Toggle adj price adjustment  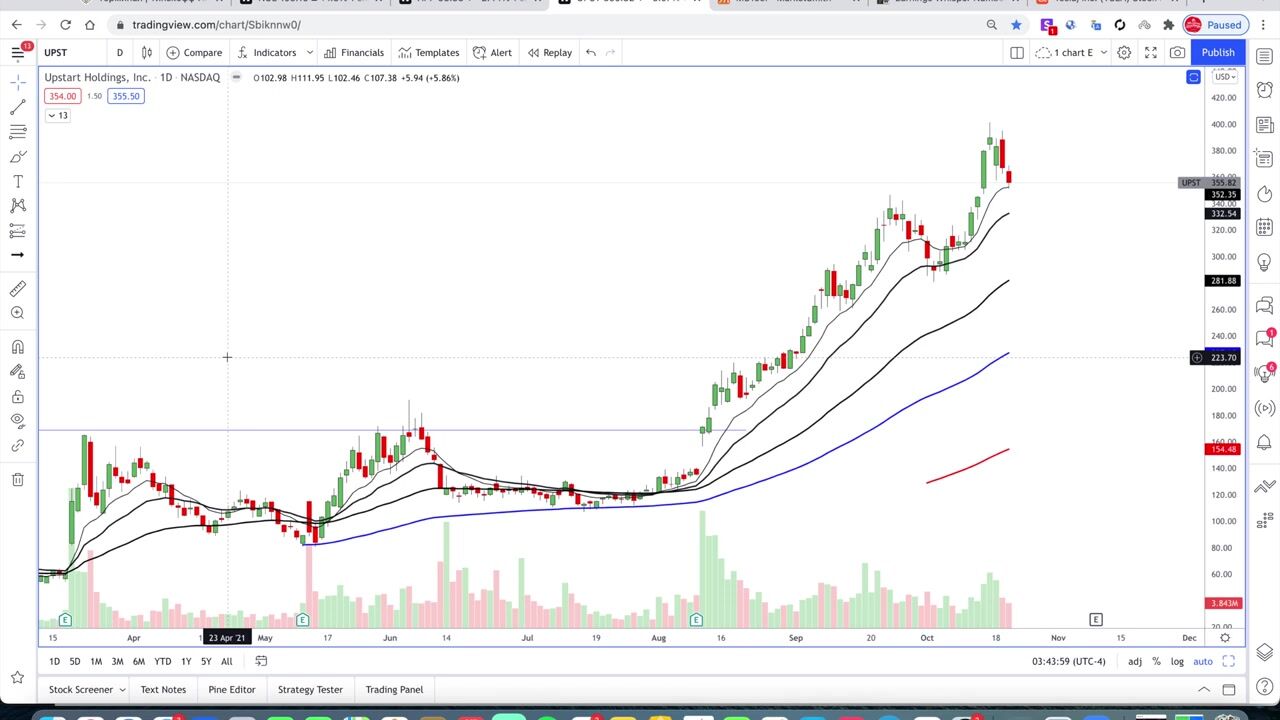[x=1135, y=661]
